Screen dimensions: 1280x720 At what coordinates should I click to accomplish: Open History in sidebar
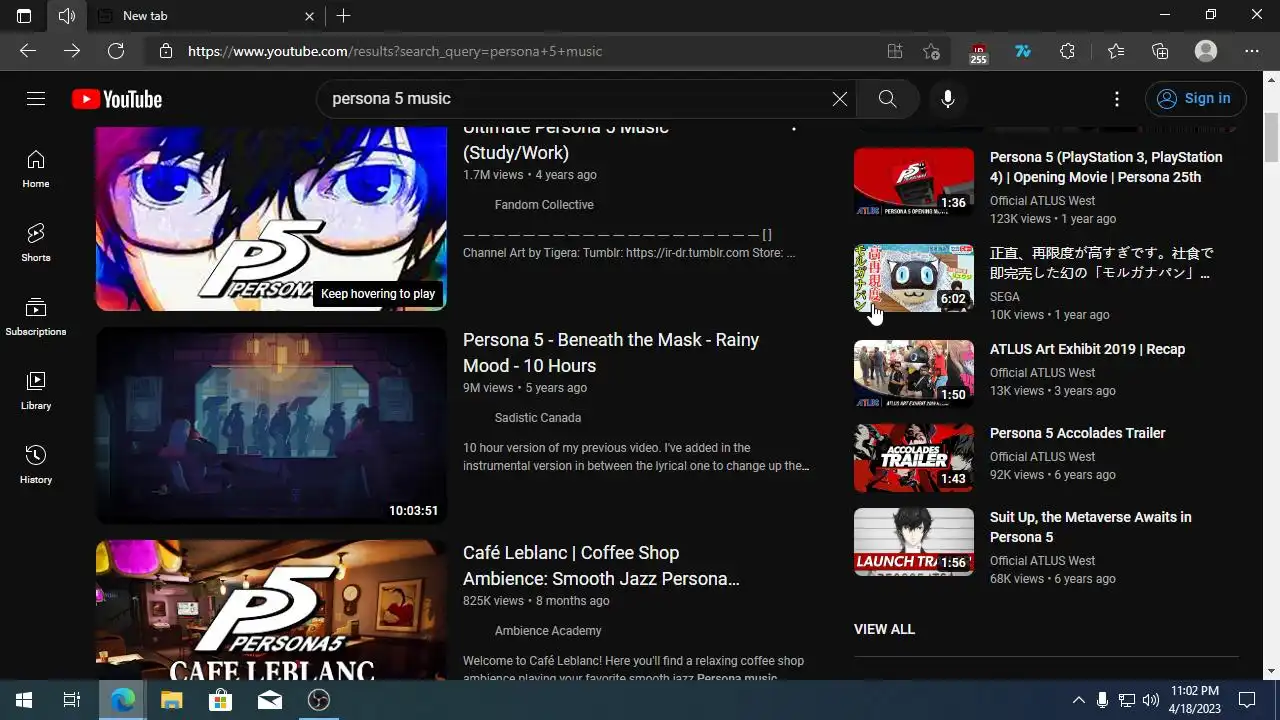(x=36, y=465)
